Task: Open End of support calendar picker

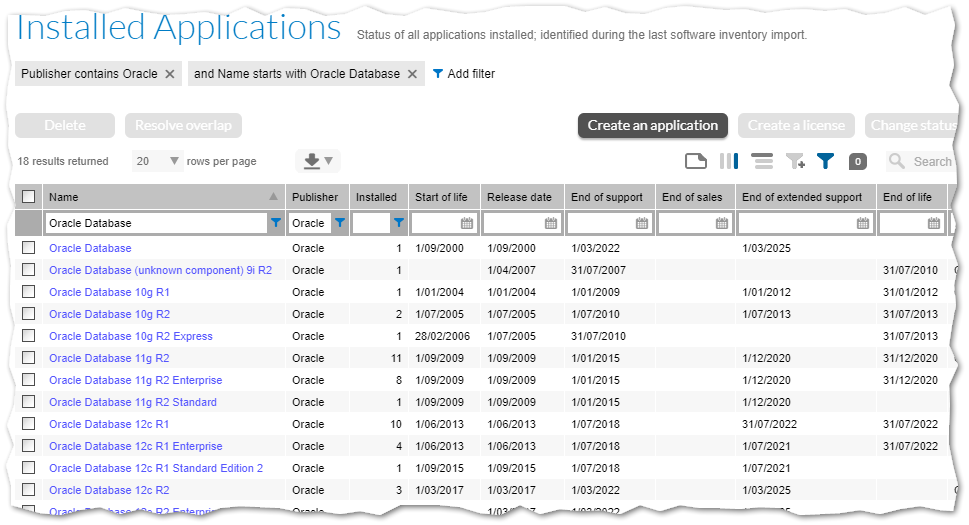Action: (641, 223)
